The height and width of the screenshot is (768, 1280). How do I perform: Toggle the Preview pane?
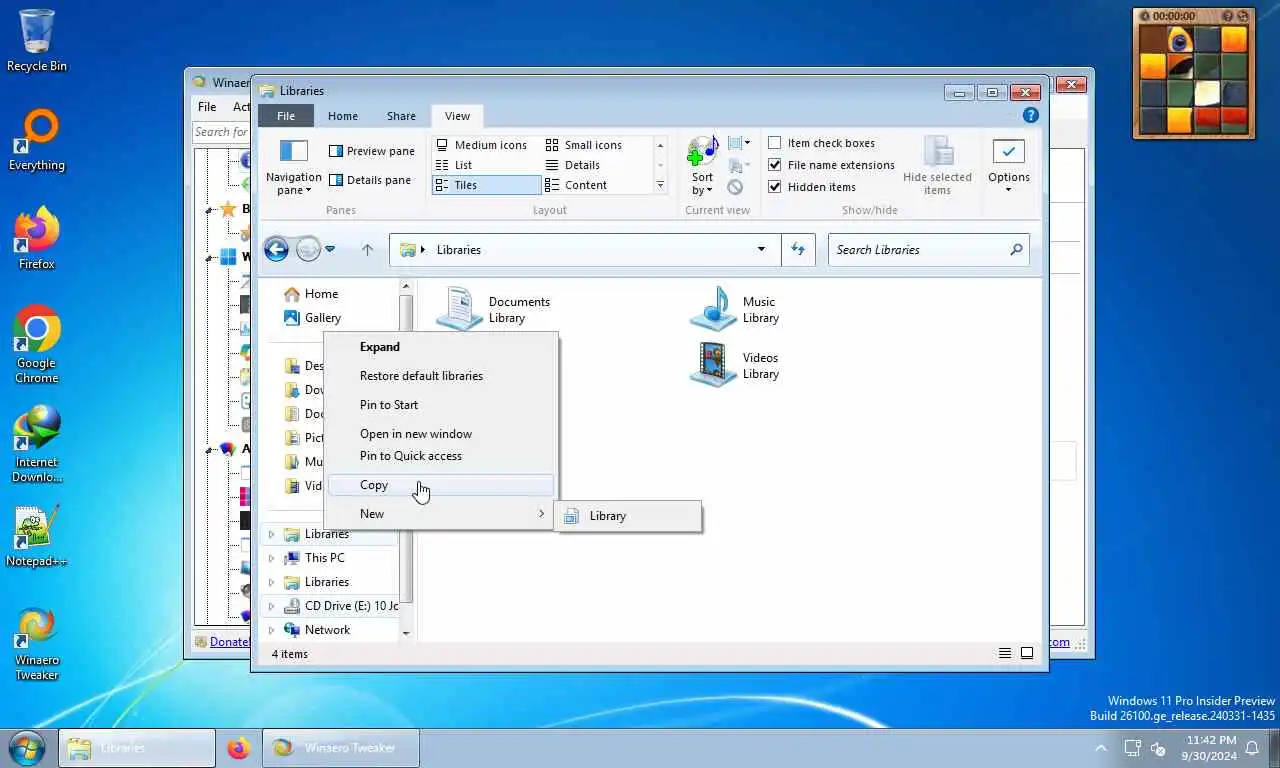[x=371, y=151]
